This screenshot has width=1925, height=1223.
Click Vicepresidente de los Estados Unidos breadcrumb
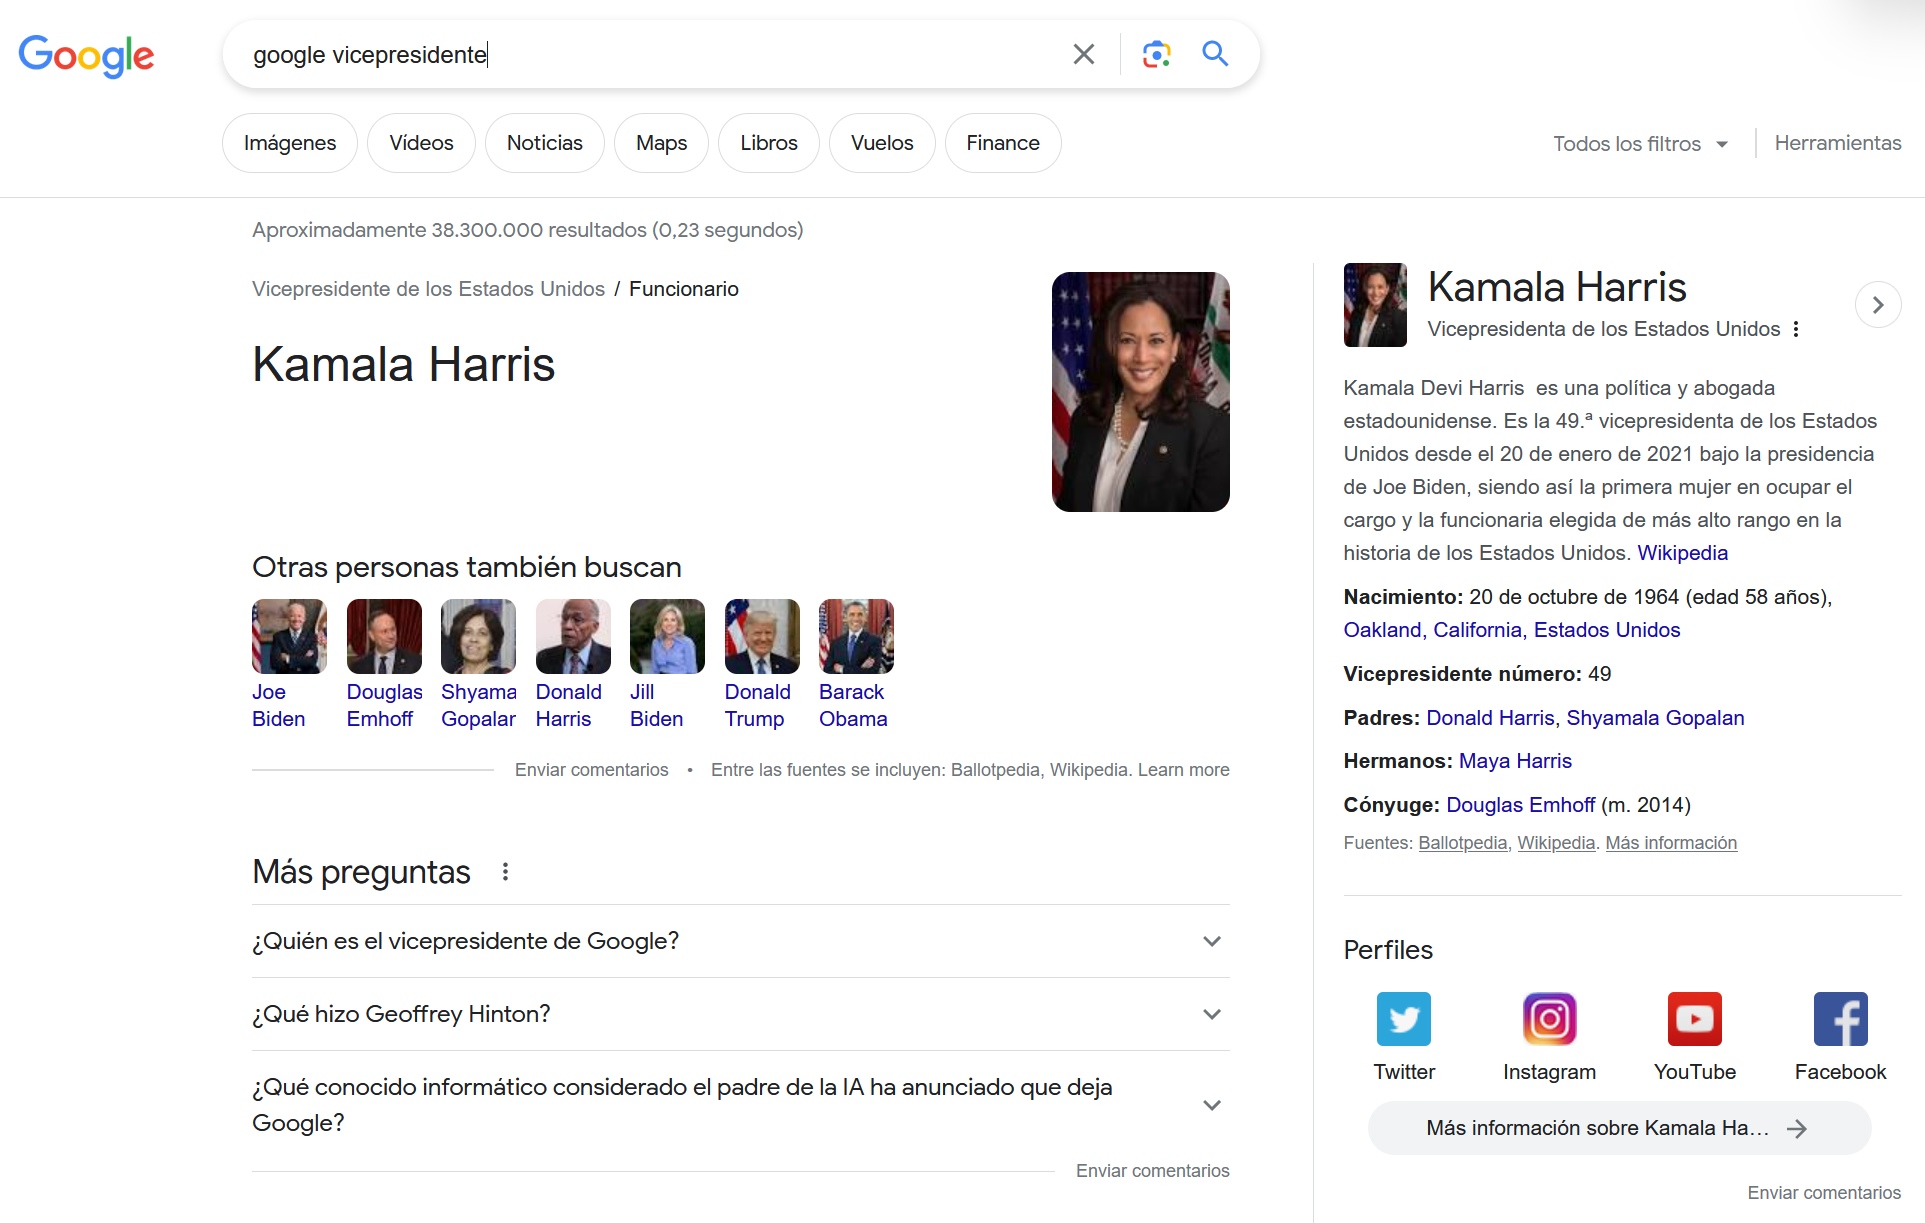click(428, 289)
